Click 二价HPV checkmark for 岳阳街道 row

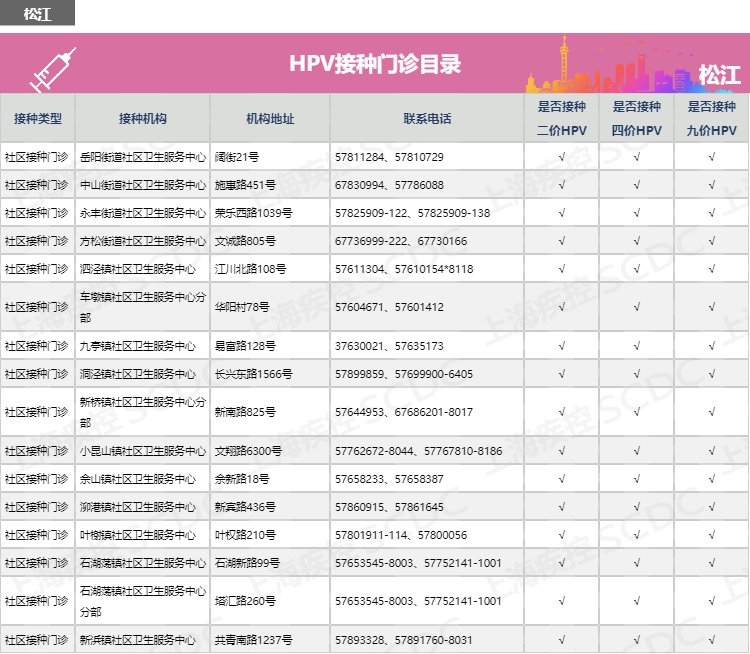pos(562,157)
